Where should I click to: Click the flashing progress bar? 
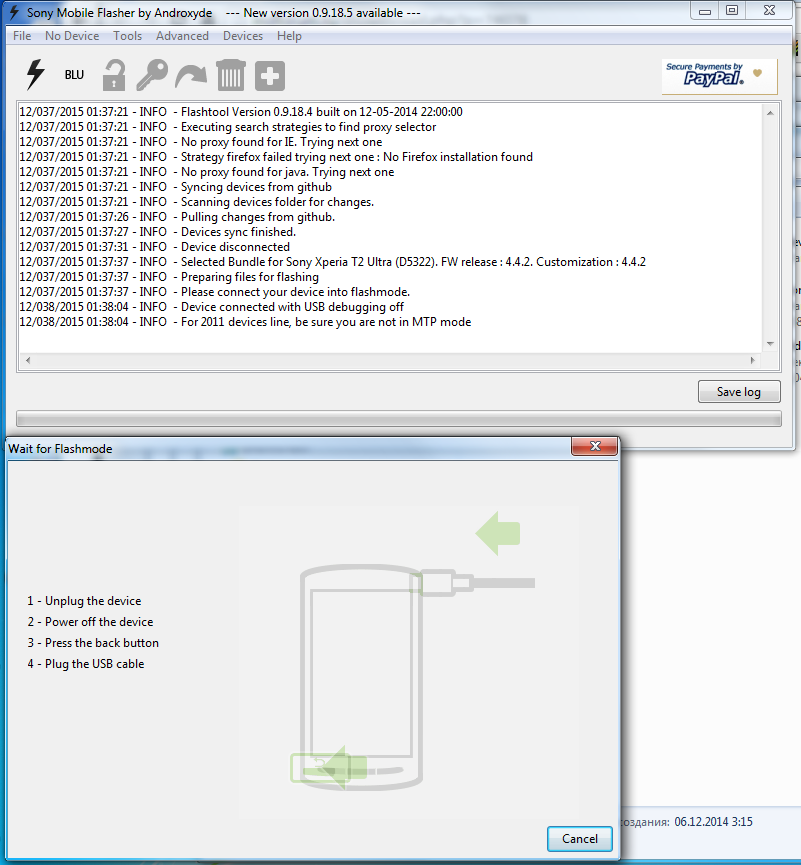point(399,419)
